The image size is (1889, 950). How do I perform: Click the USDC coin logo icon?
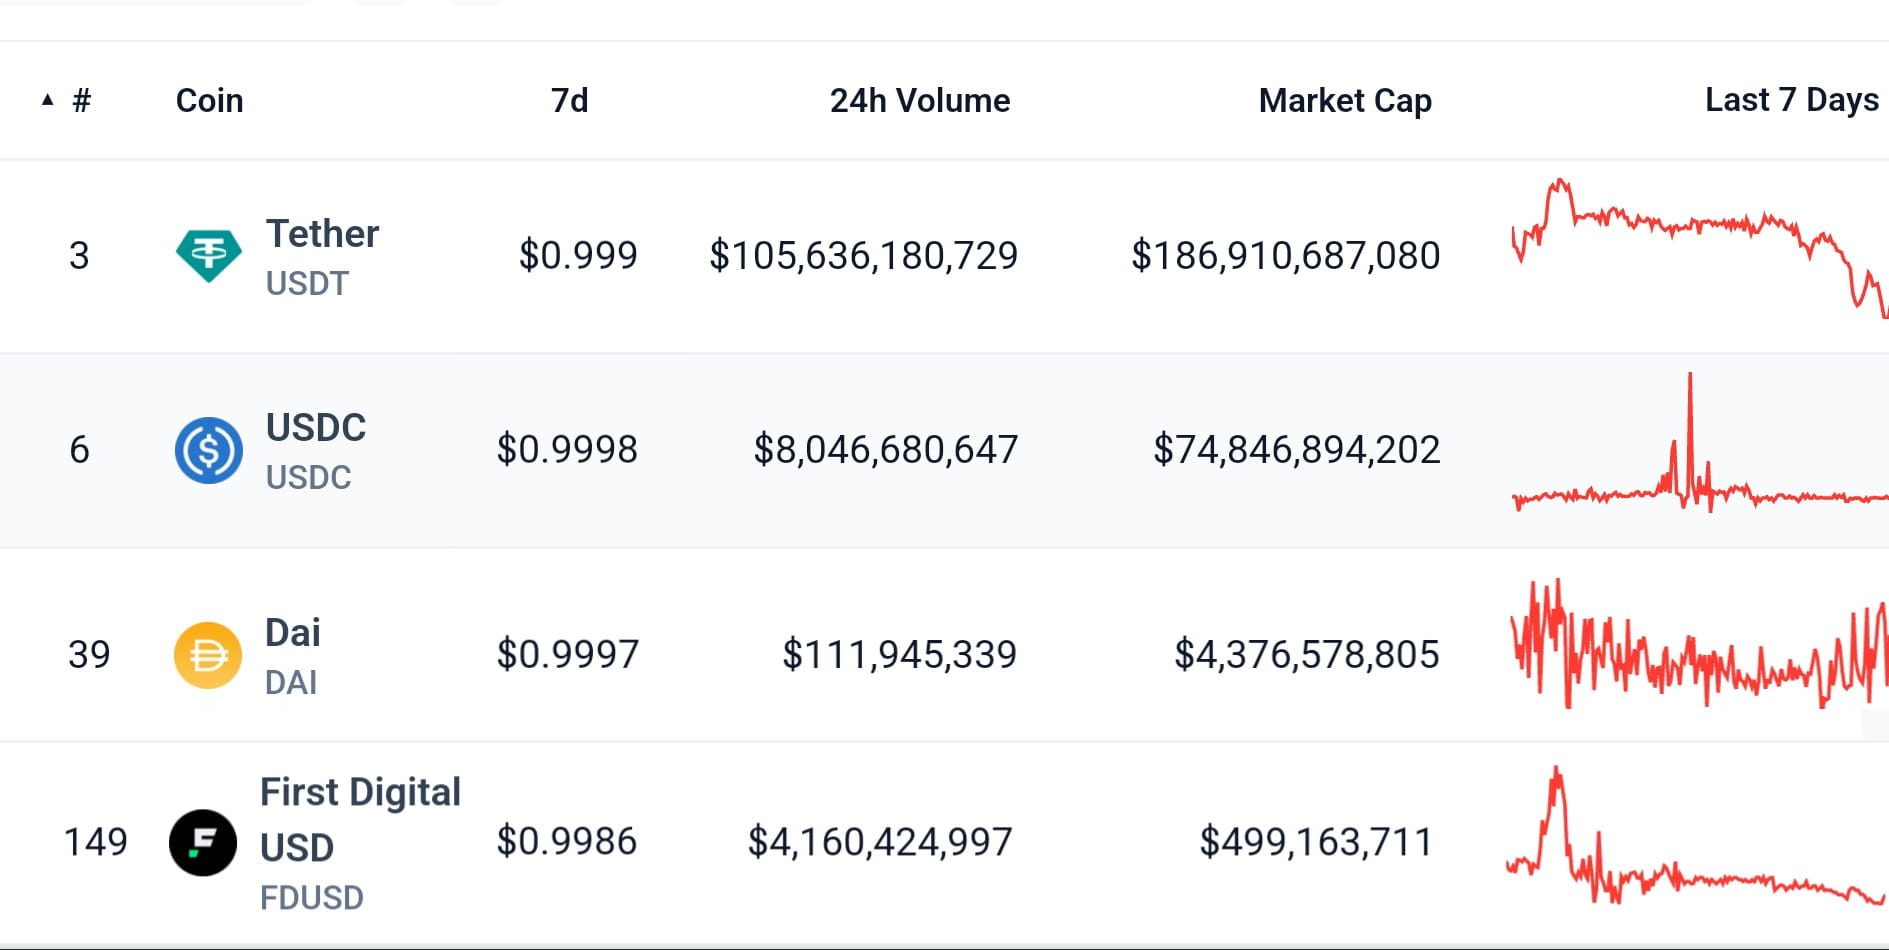208,450
